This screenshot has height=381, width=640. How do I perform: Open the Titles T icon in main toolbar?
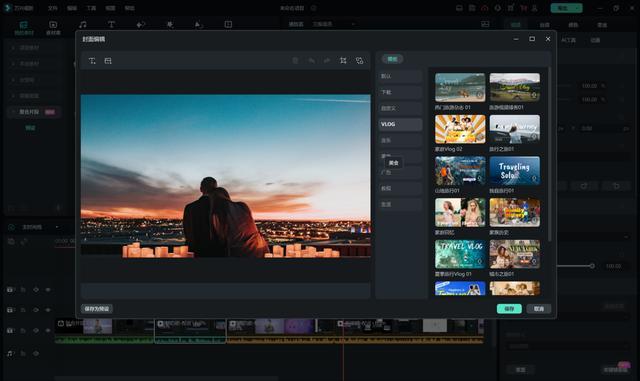pyautogui.click(x=111, y=25)
